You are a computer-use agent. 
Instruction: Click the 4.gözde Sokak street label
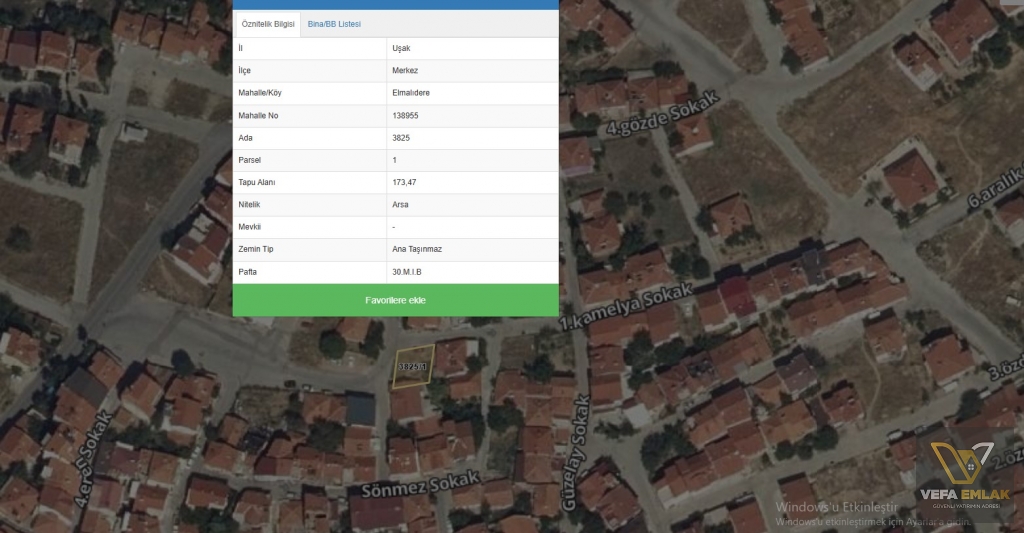click(663, 113)
